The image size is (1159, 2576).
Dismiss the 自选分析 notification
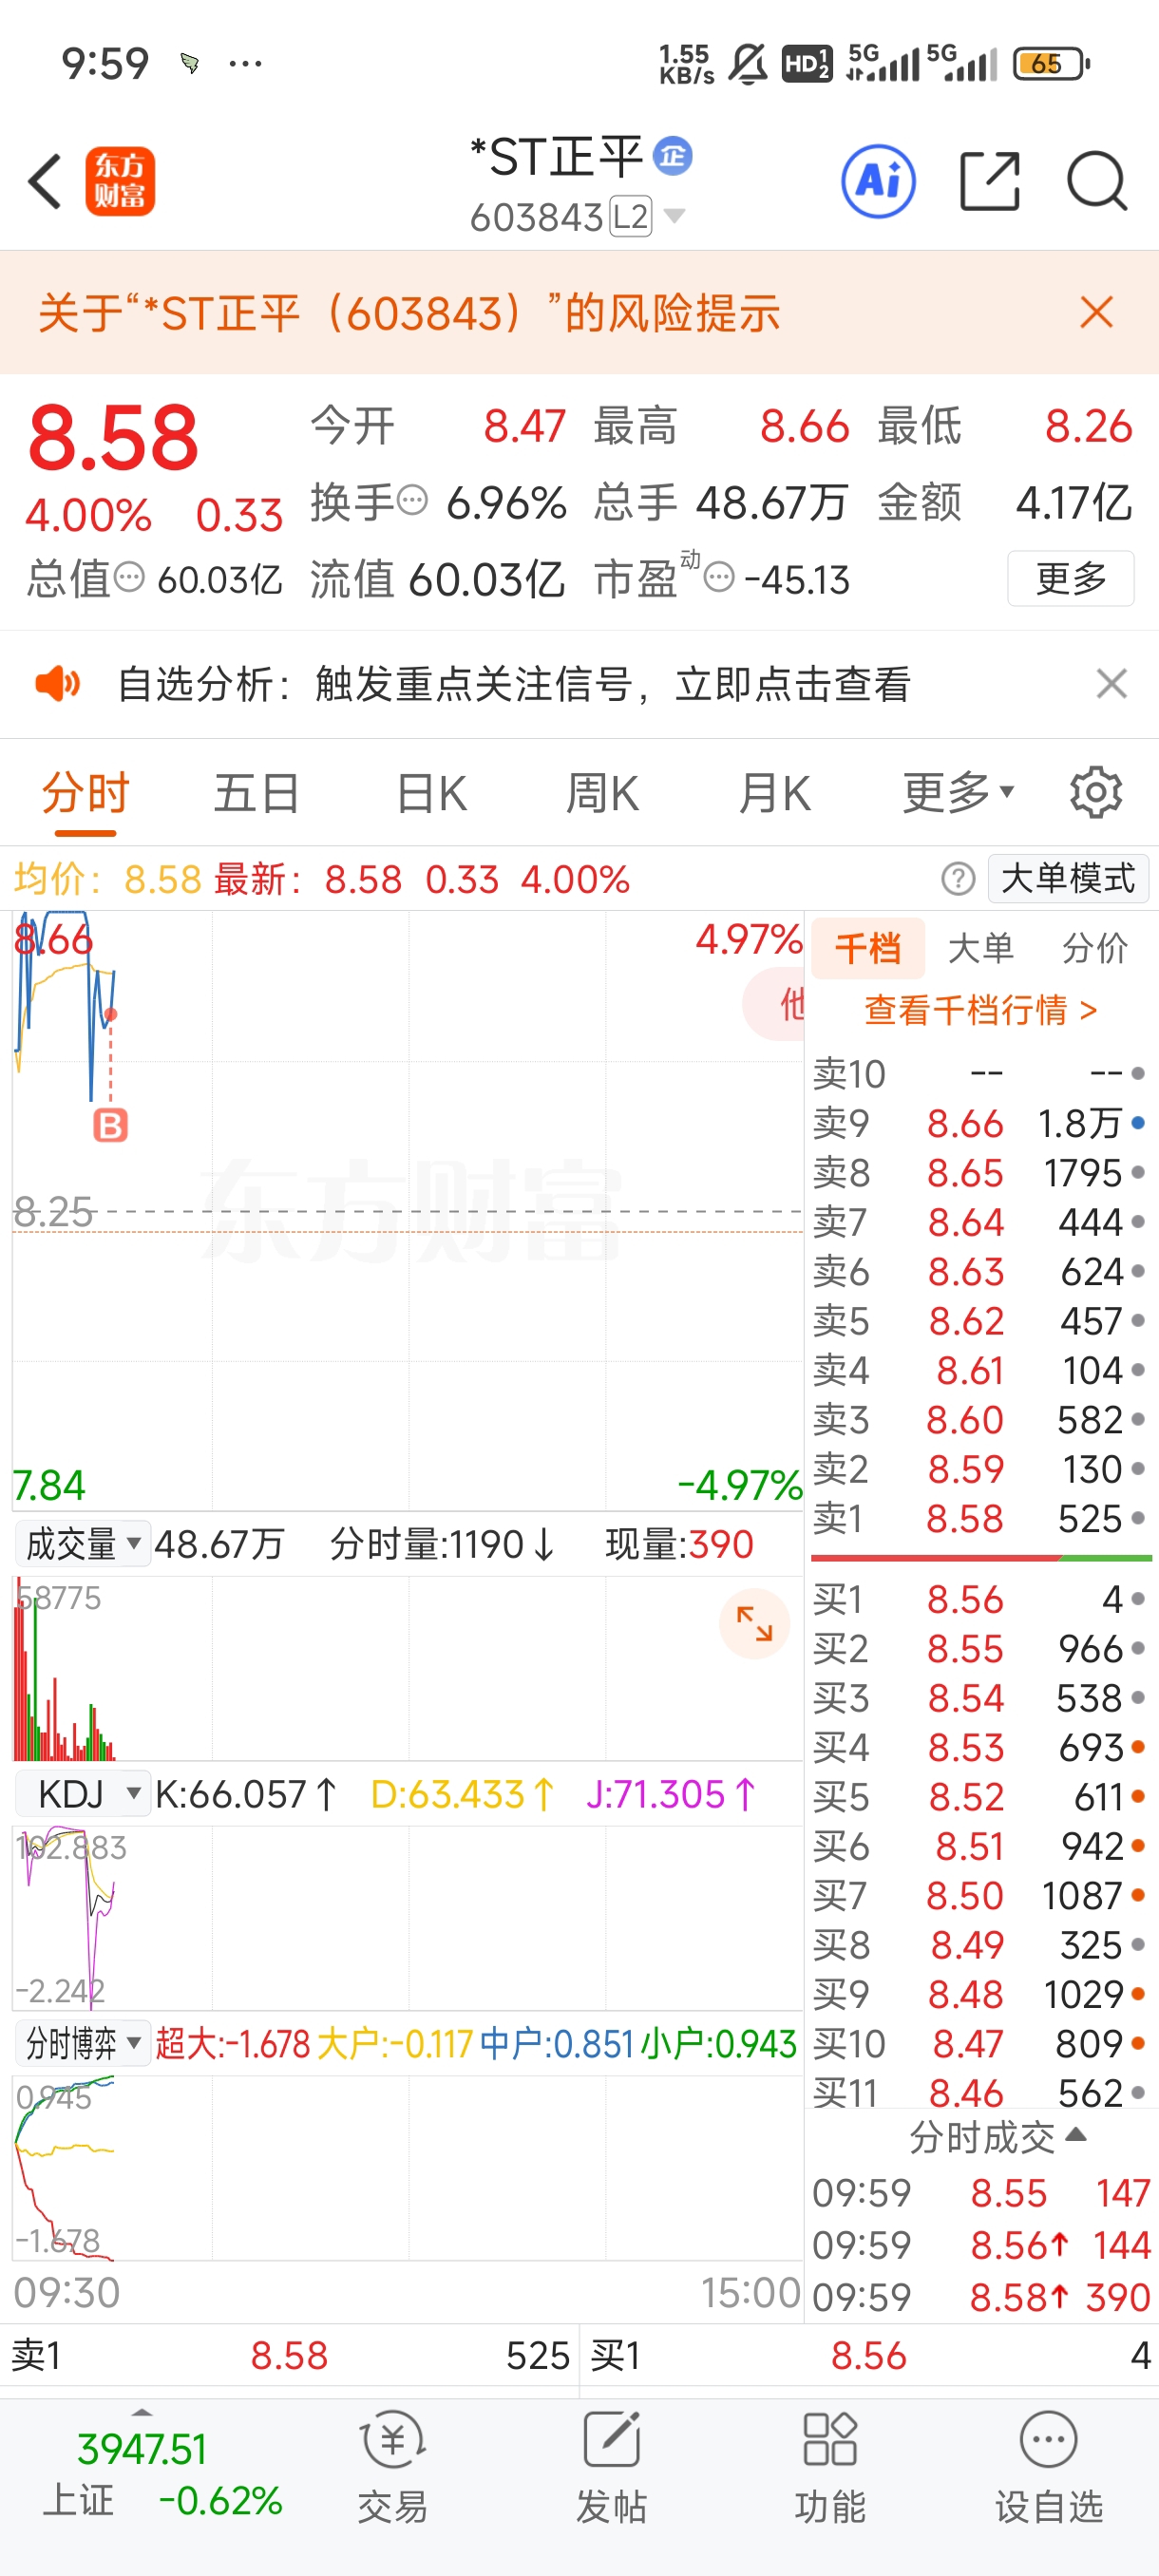[1111, 684]
